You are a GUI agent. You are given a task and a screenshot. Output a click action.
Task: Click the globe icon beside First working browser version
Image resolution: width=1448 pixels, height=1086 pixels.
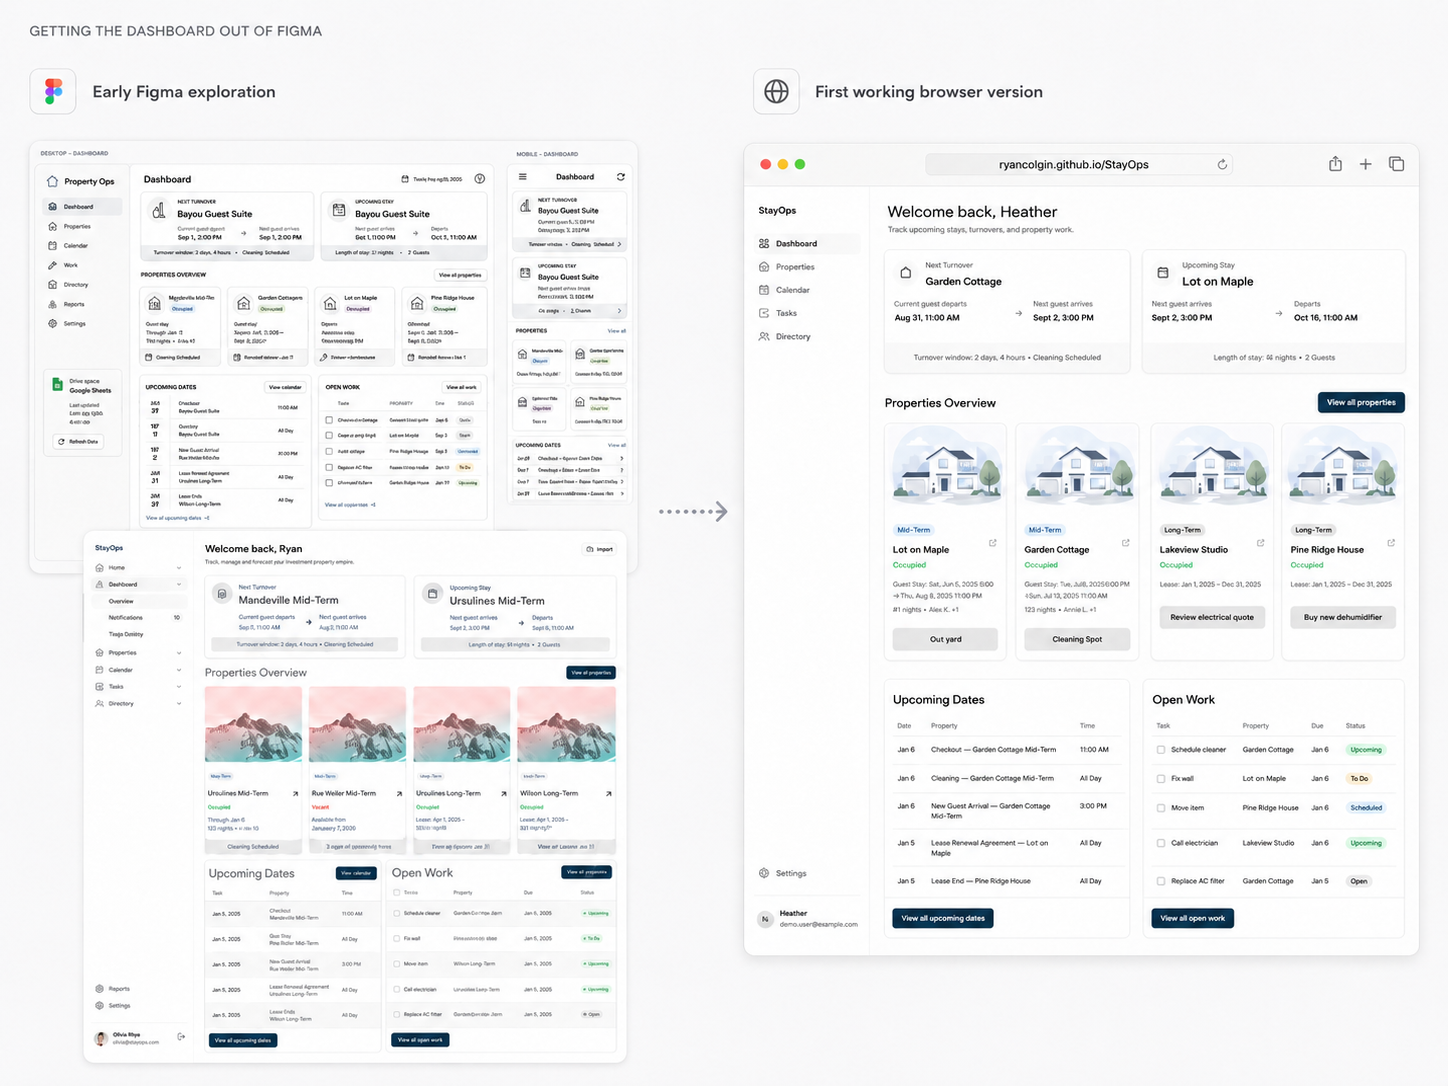tap(776, 91)
